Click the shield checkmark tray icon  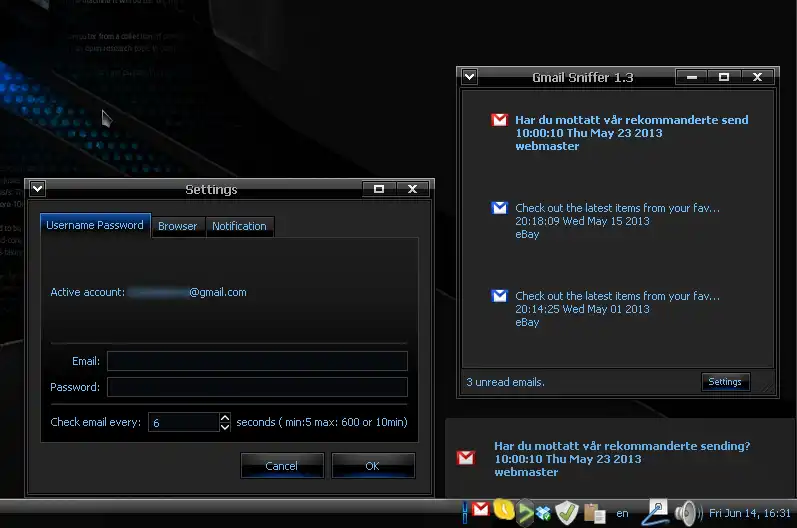[566, 513]
